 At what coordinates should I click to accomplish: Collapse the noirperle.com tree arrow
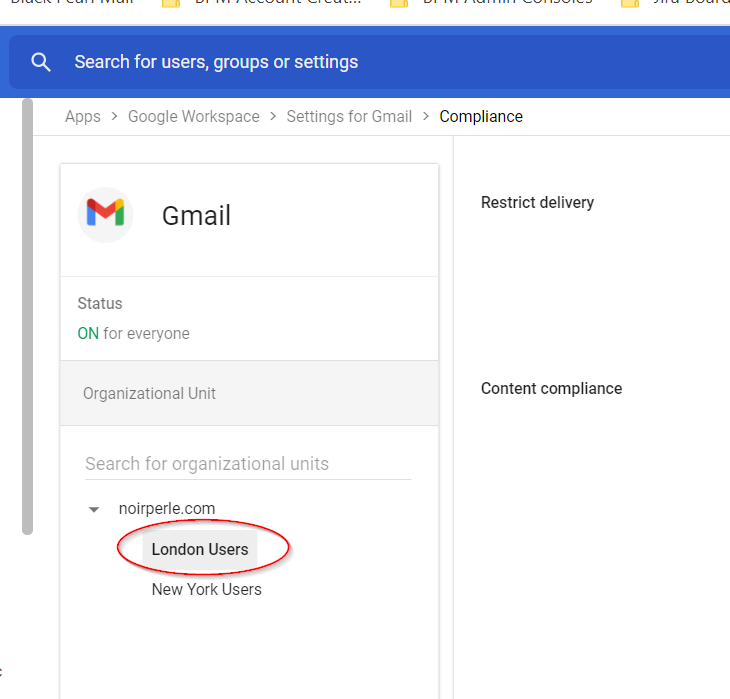(94, 509)
